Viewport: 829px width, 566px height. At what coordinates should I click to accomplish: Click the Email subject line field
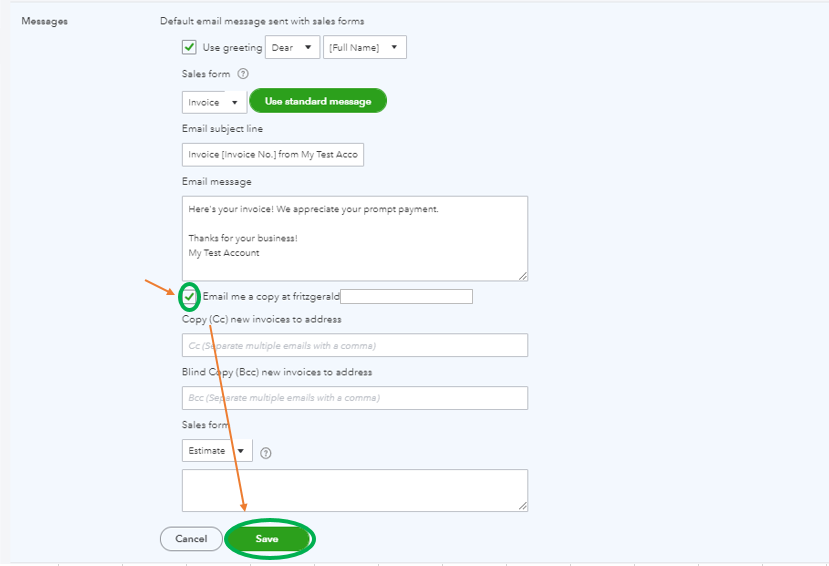273,154
